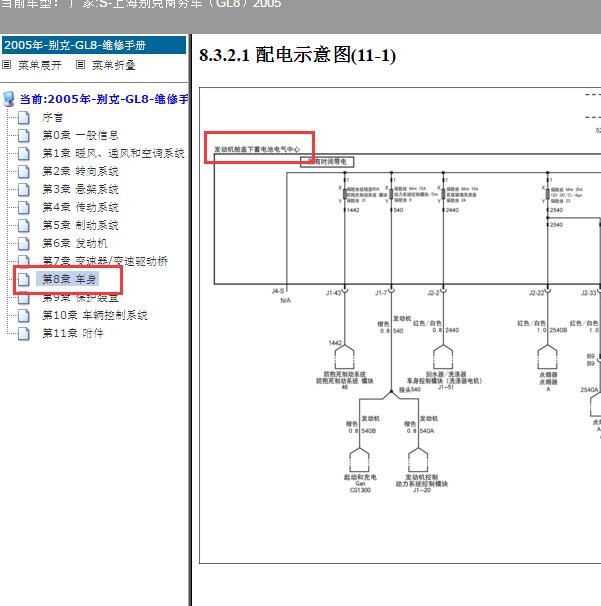This screenshot has height=606, width=601.
Task: Open chapter 第3章 悬架系统
Action: click(80, 189)
